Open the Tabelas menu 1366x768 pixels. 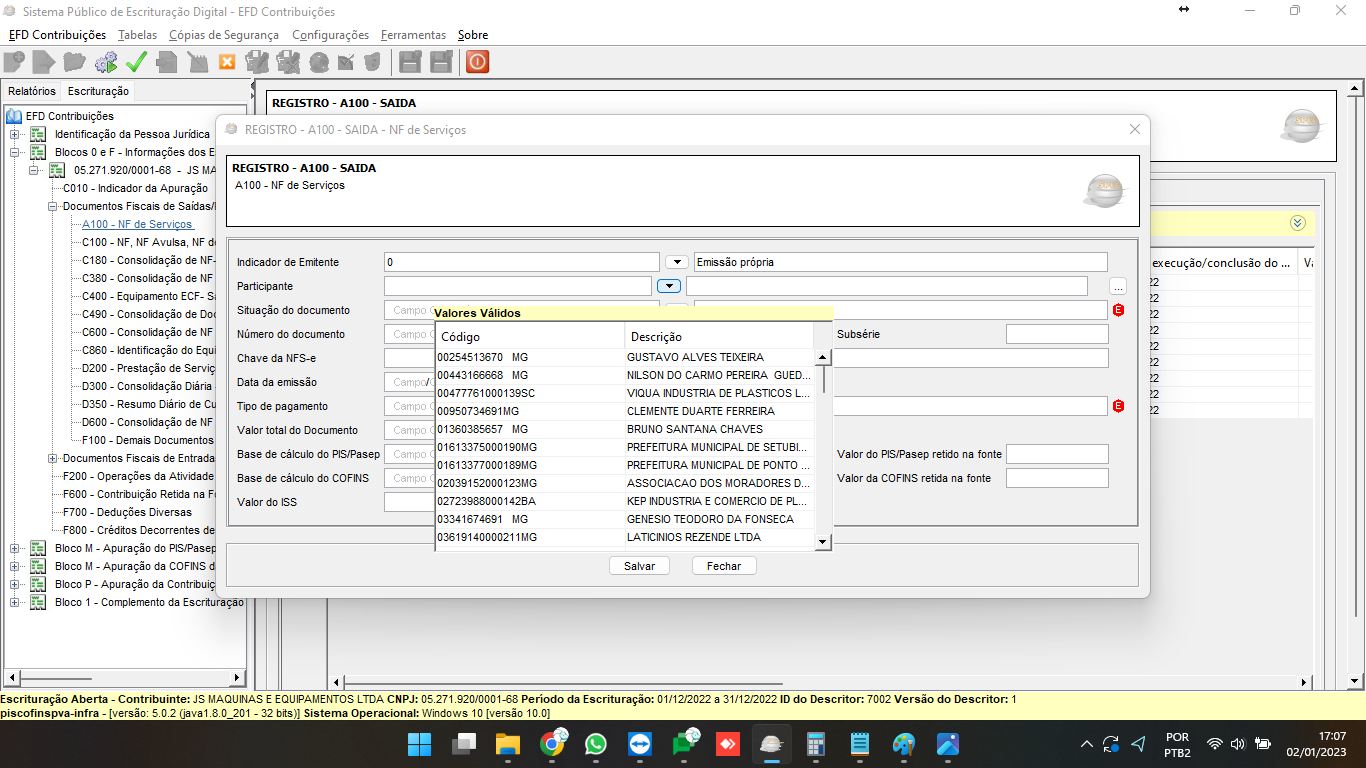coord(137,35)
